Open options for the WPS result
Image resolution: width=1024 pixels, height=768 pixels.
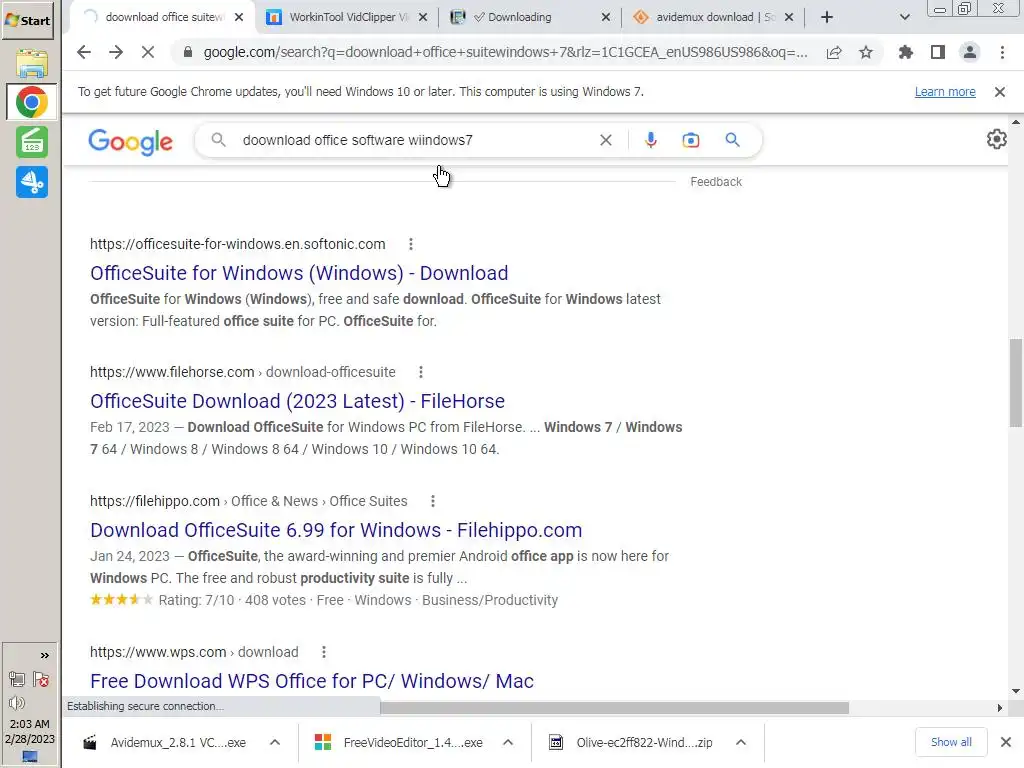click(324, 652)
